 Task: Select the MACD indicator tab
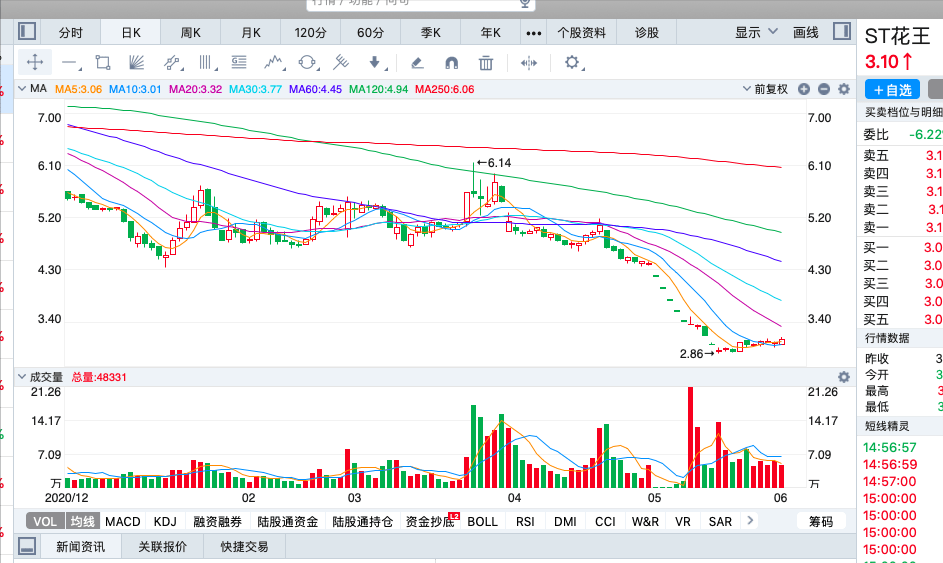[123, 521]
